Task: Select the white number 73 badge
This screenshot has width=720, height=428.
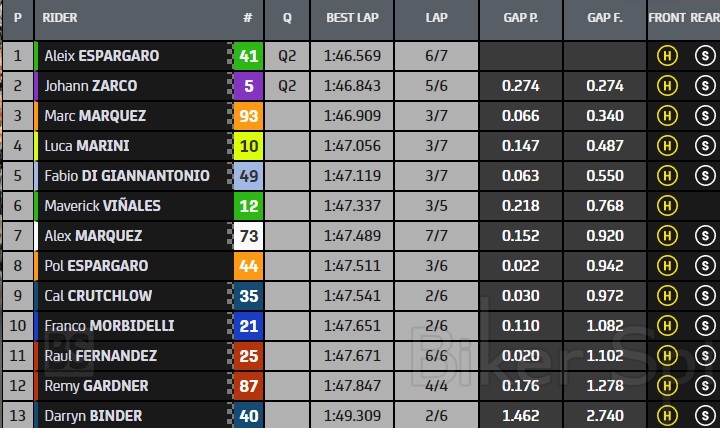Action: [x=248, y=236]
